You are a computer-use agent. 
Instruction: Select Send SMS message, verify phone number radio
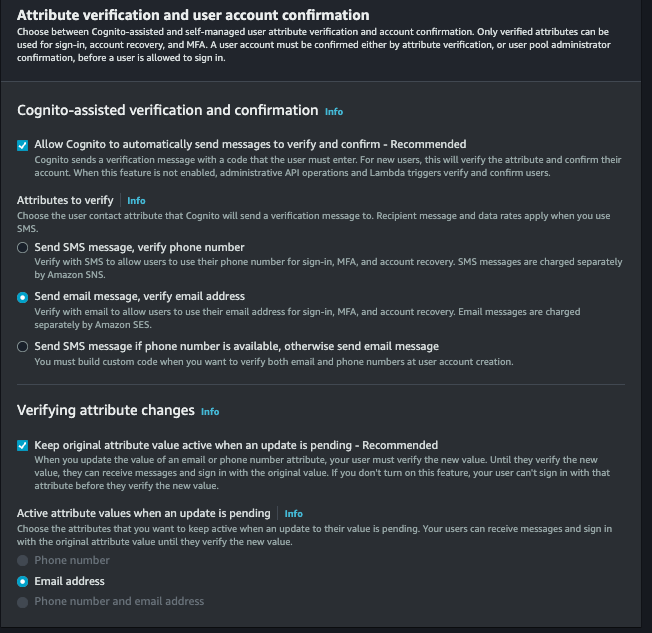[22, 248]
